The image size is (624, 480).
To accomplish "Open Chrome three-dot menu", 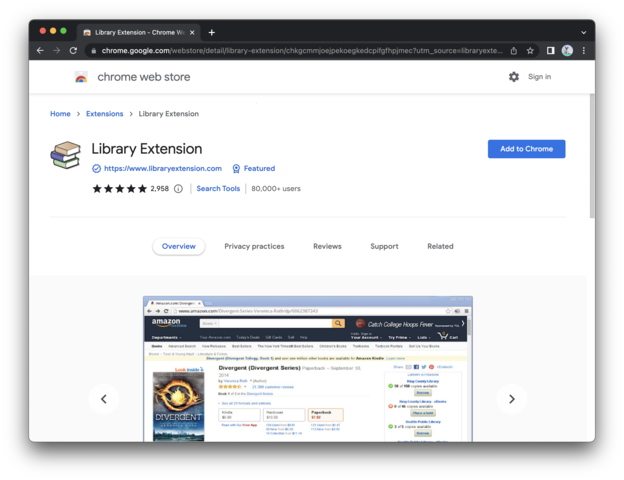I will click(x=584, y=51).
